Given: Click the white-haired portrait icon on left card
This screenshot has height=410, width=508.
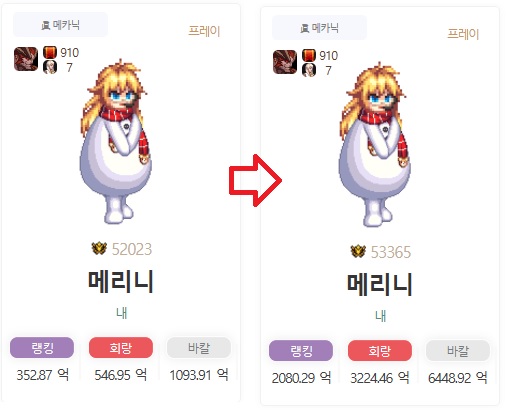Looking at the screenshot, I should point(50,67).
